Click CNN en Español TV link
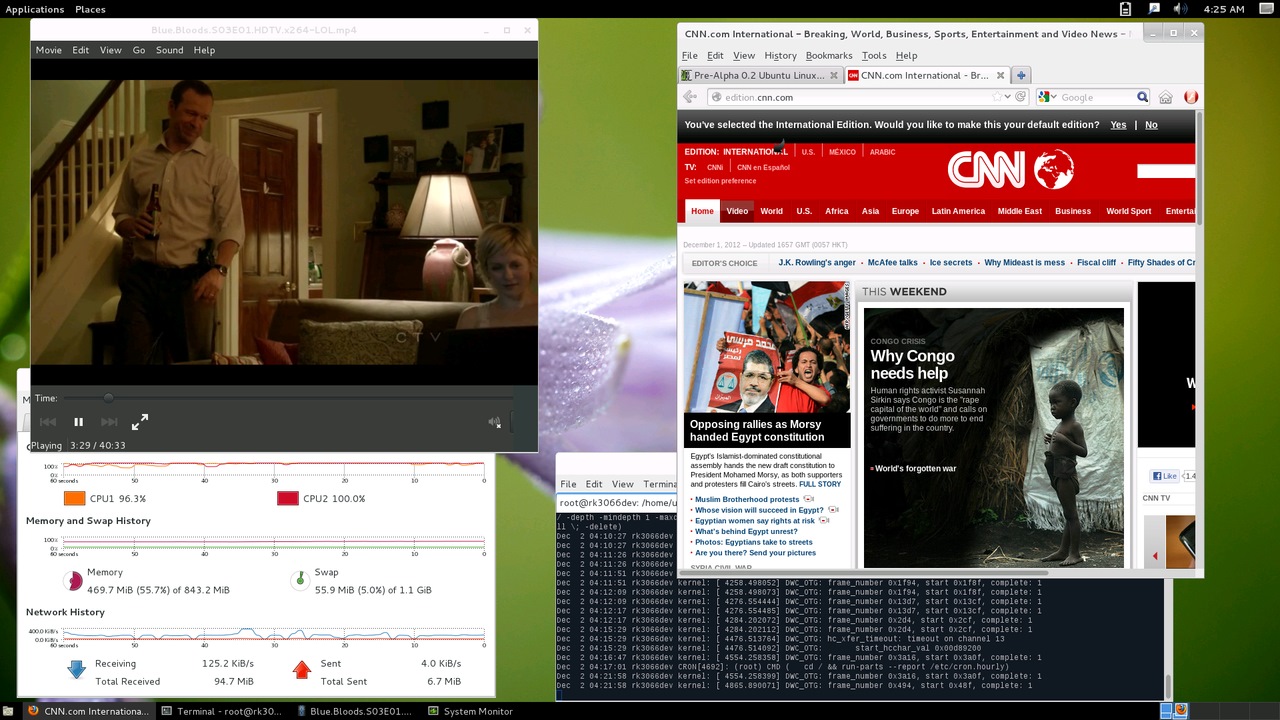The image size is (1280, 720). click(x=763, y=168)
